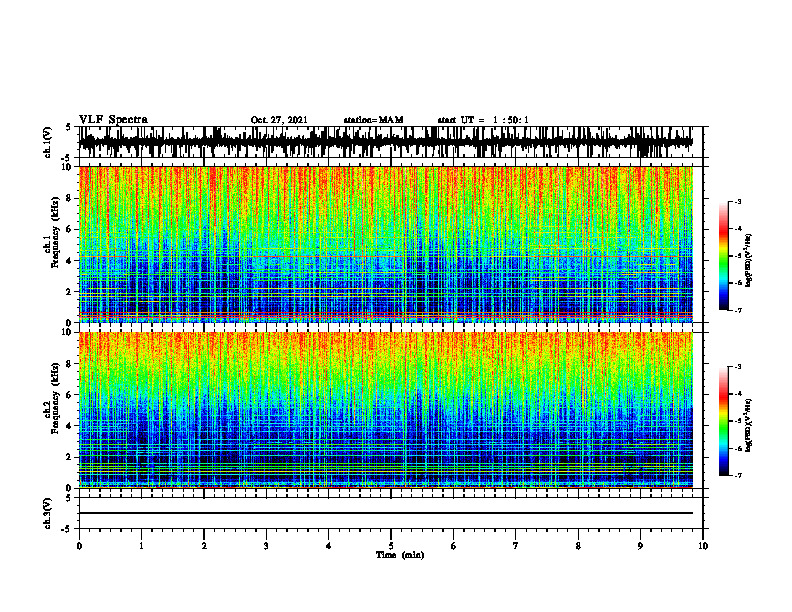Select frequency tick "8" on ch.1 spectrogram axis
Image resolution: width=792 pixels, height=612 pixels.
(x=70, y=198)
